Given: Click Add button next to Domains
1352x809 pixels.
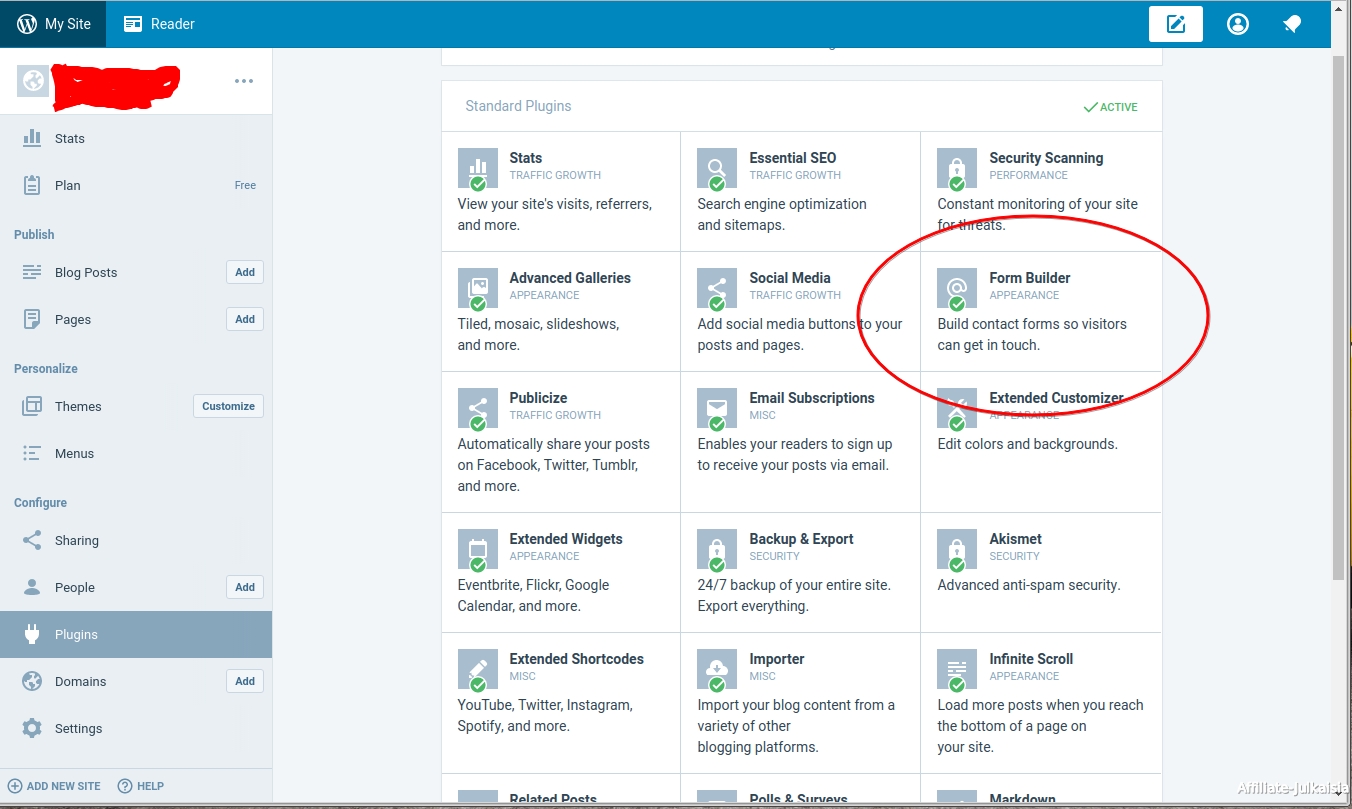Looking at the screenshot, I should pos(245,681).
